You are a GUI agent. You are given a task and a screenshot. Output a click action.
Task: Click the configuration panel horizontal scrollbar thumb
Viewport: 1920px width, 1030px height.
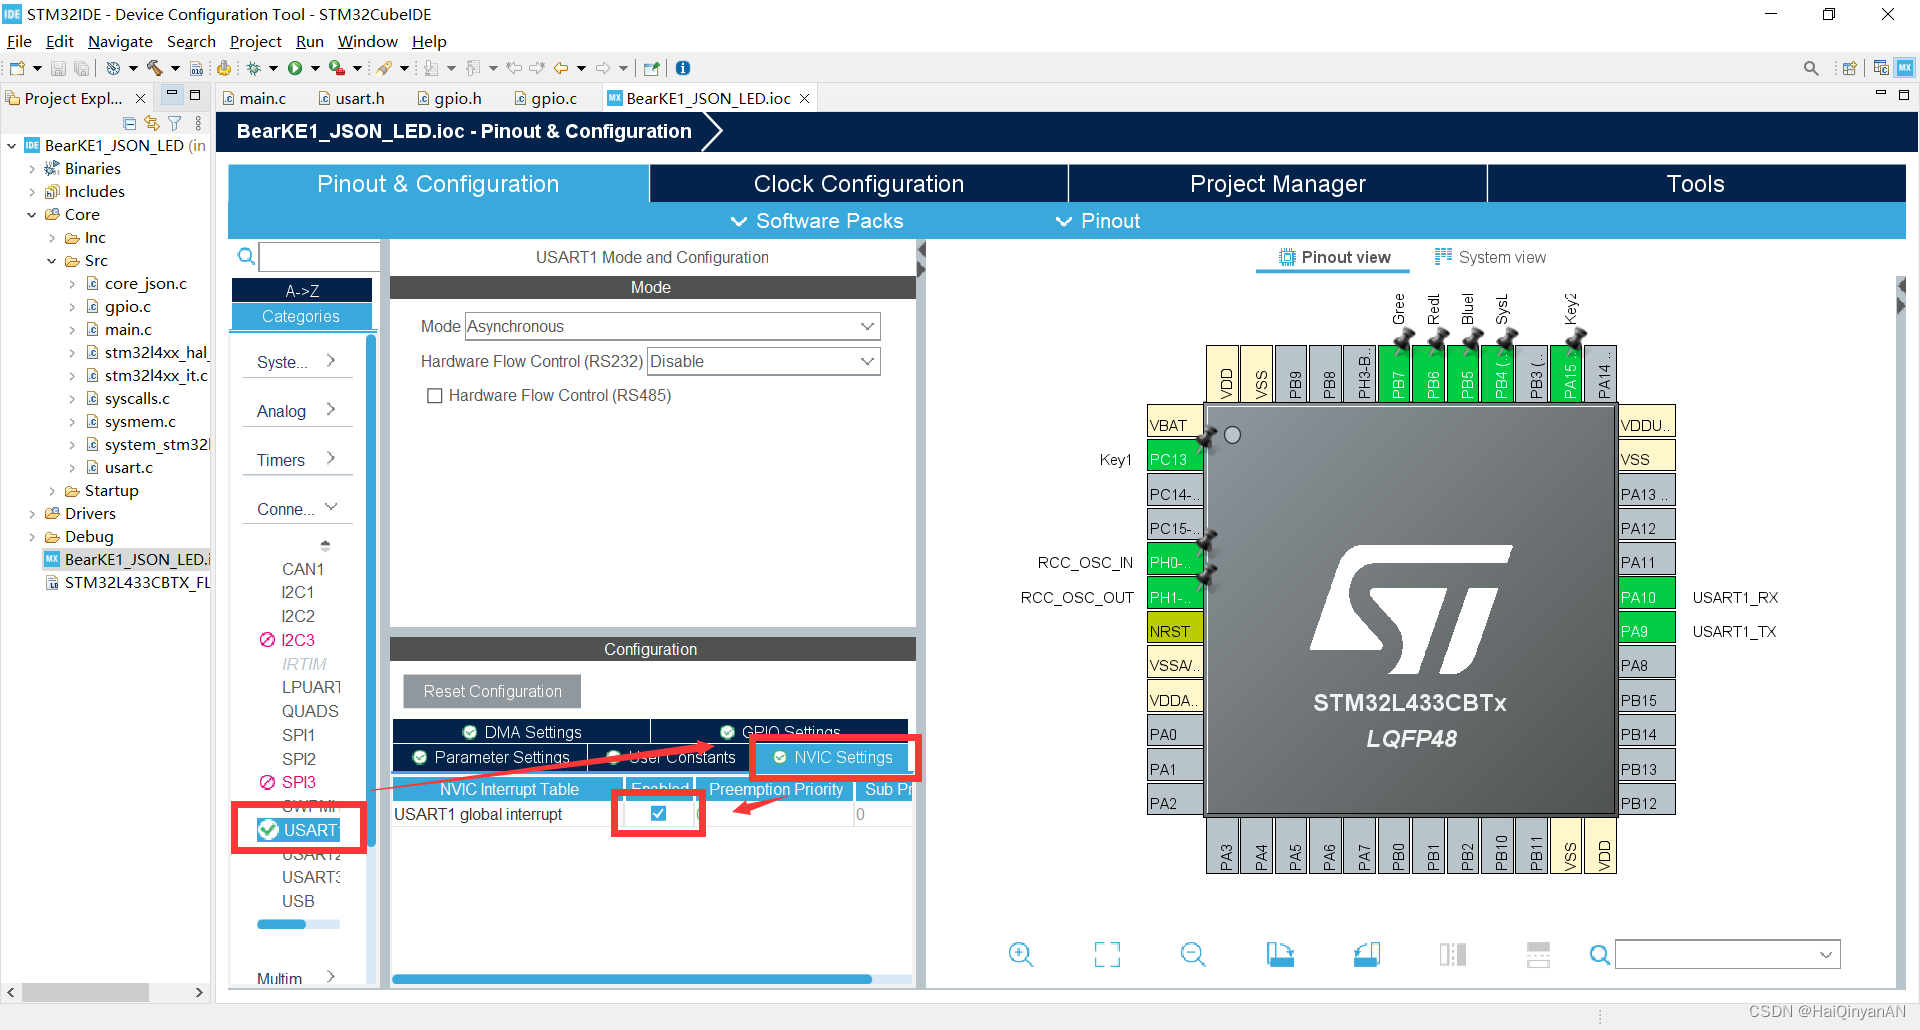[632, 979]
